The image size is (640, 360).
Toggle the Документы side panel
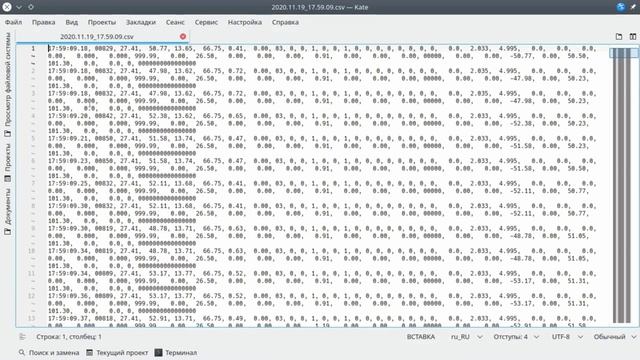click(x=7, y=211)
